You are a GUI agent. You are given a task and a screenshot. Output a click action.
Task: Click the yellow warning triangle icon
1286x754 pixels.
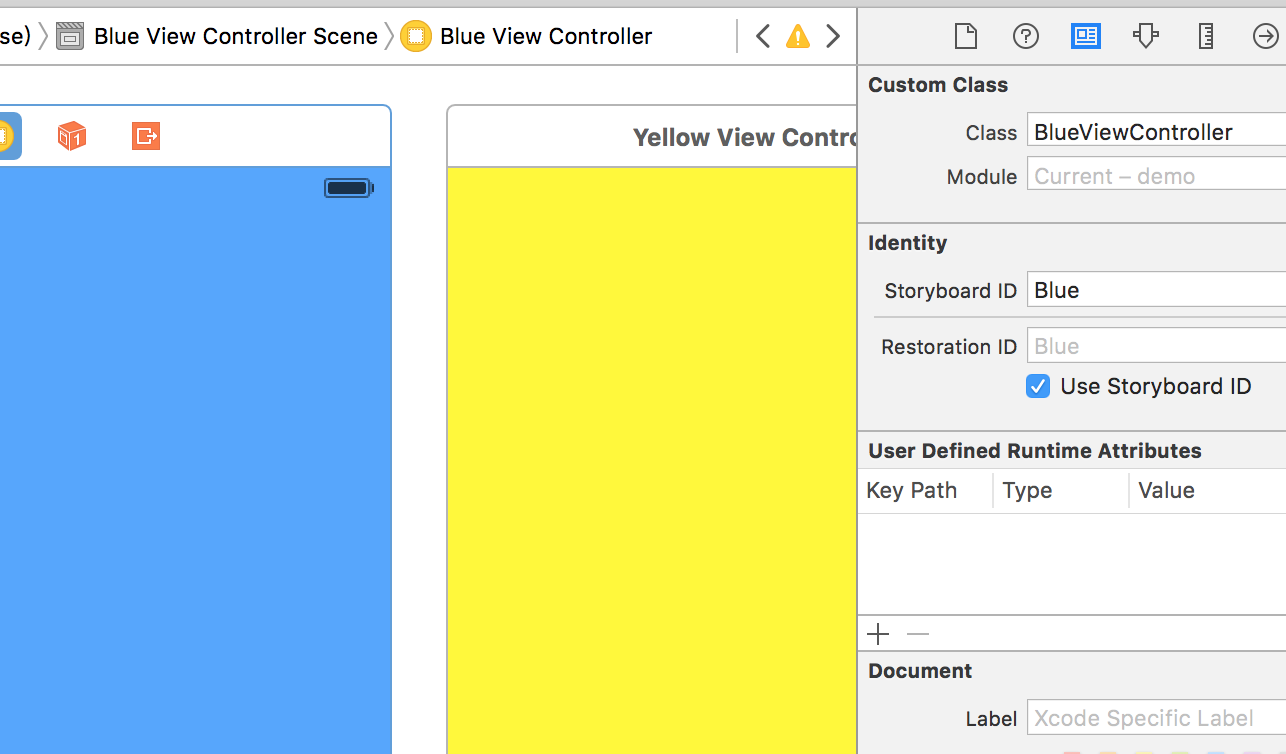click(x=798, y=37)
